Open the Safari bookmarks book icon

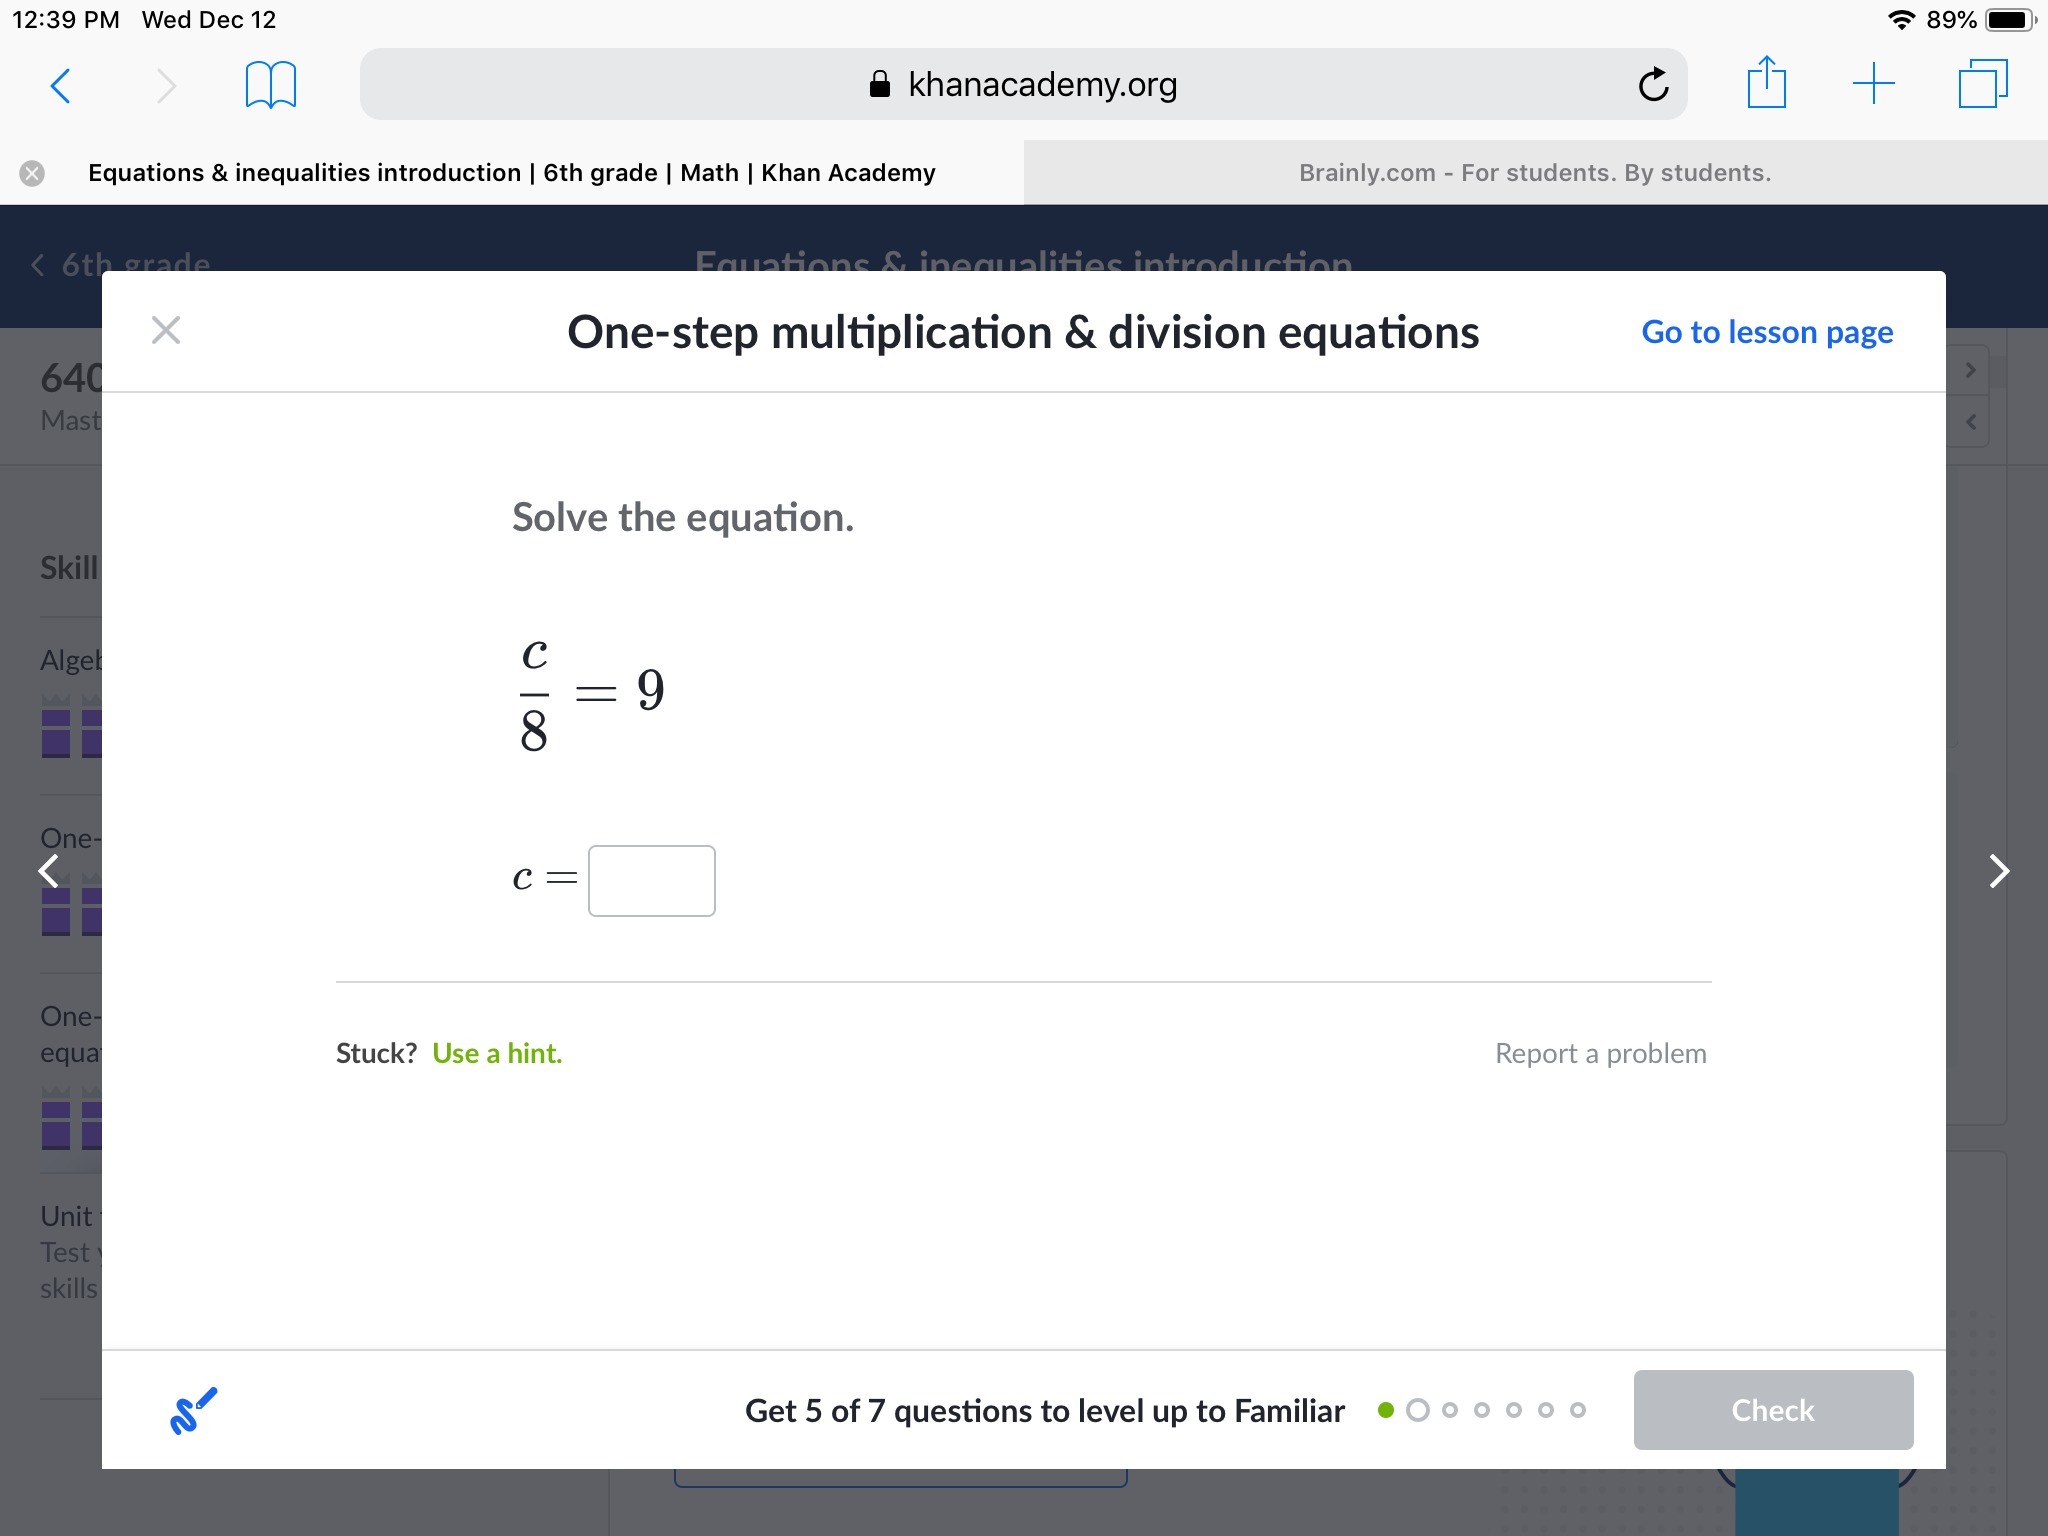[x=270, y=86]
